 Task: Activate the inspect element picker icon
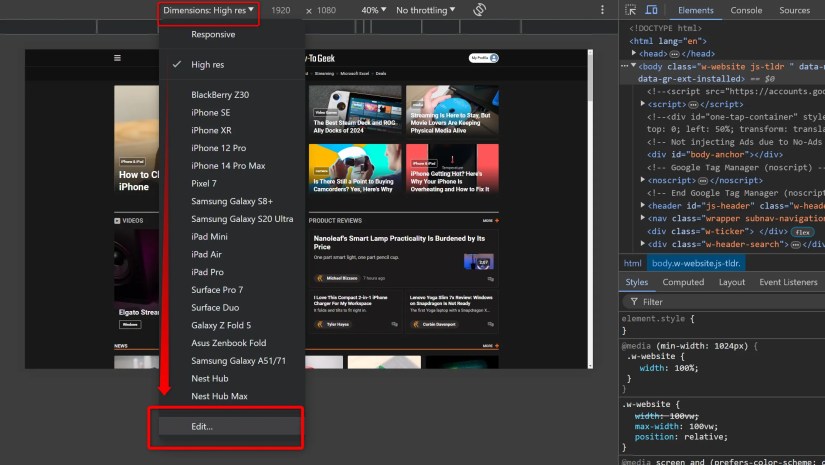pos(630,10)
